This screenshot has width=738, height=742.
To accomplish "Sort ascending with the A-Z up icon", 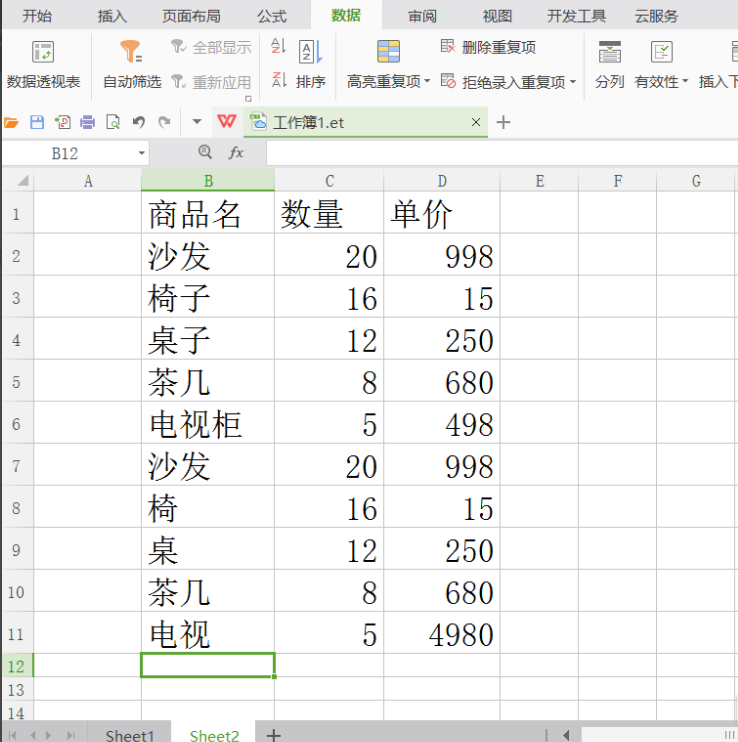I will click(x=279, y=46).
